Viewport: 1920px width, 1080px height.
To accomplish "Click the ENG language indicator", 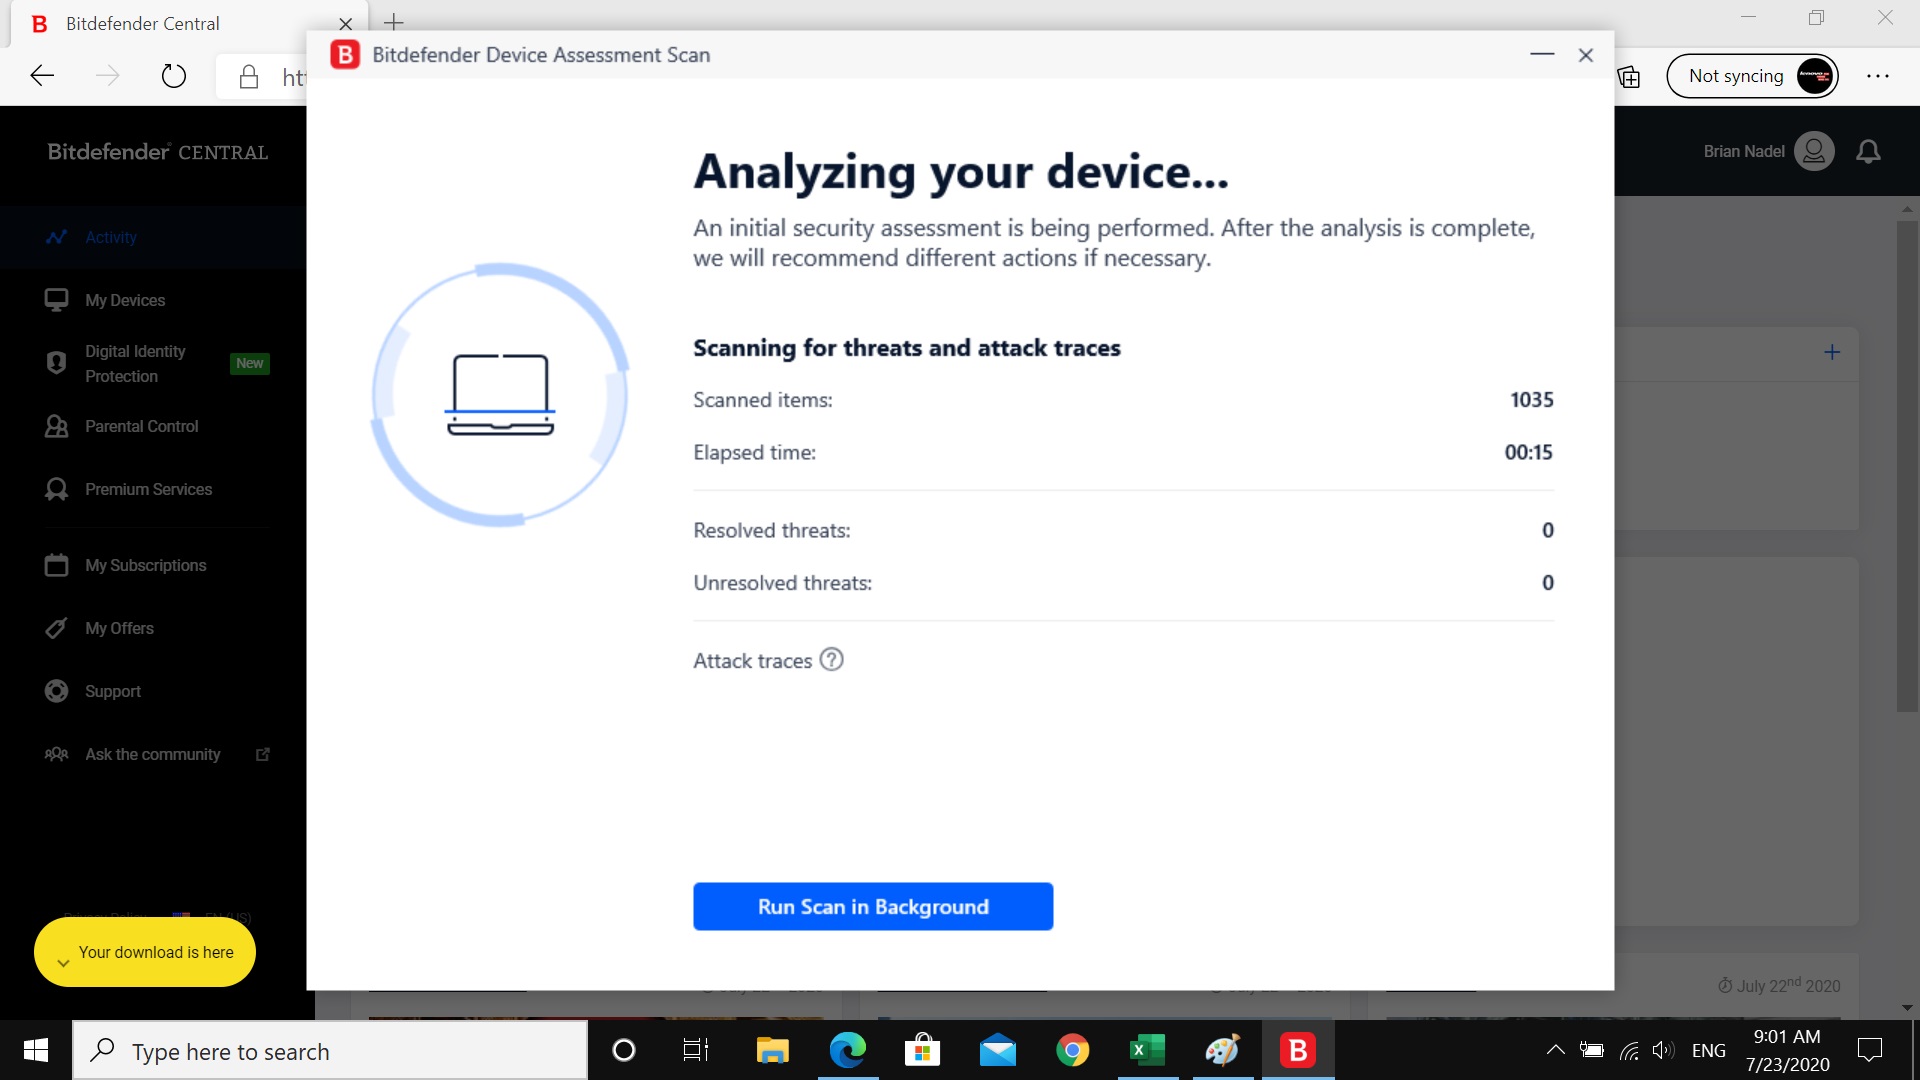I will (1708, 1051).
